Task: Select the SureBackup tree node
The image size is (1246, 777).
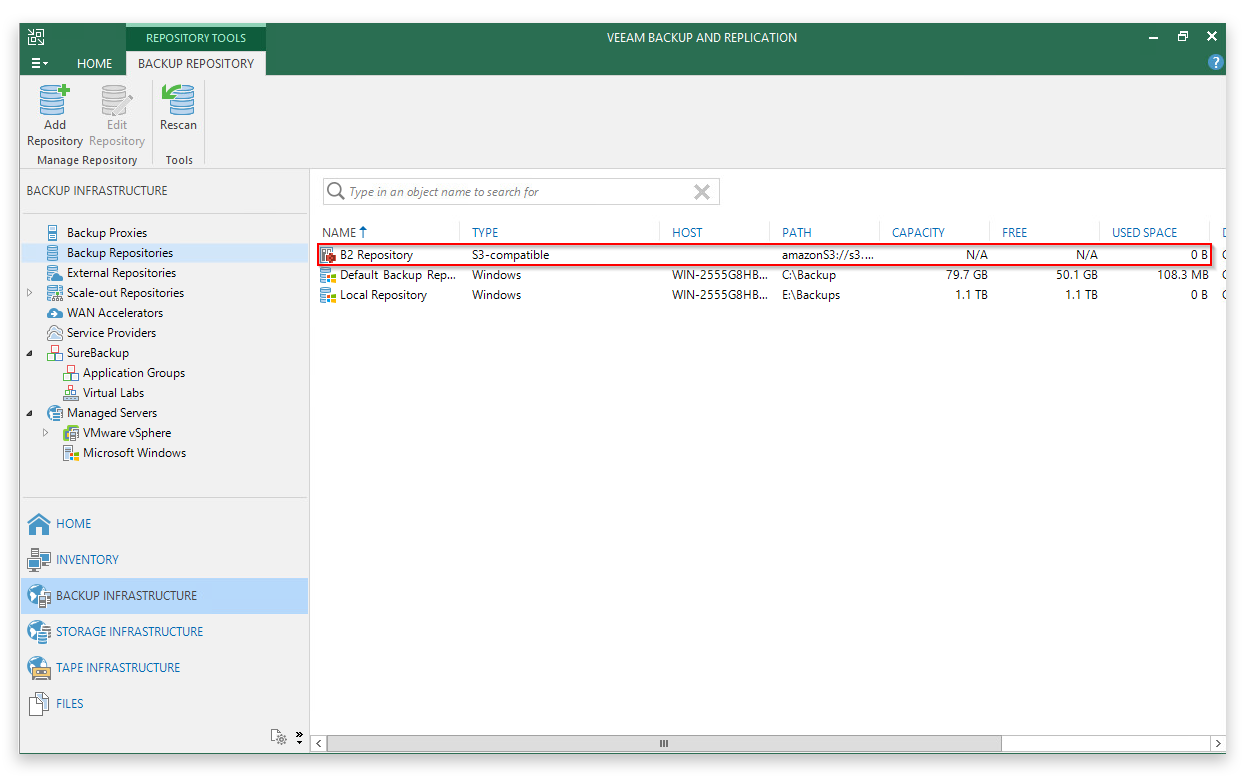Action: pyautogui.click(x=98, y=353)
